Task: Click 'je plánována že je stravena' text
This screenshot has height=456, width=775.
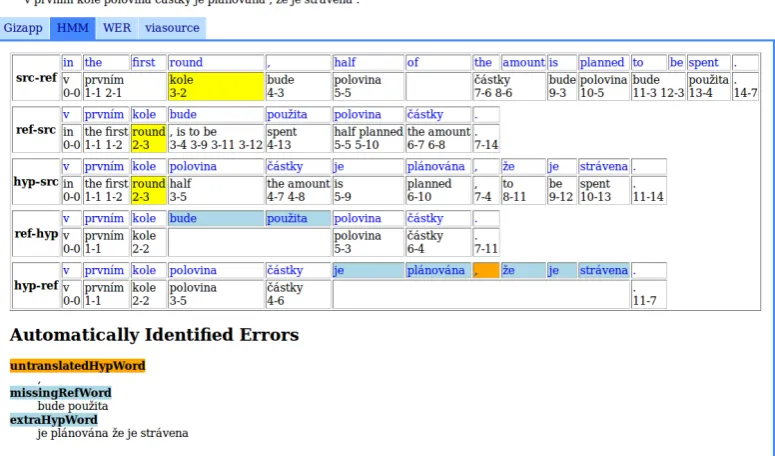Action: pos(113,433)
